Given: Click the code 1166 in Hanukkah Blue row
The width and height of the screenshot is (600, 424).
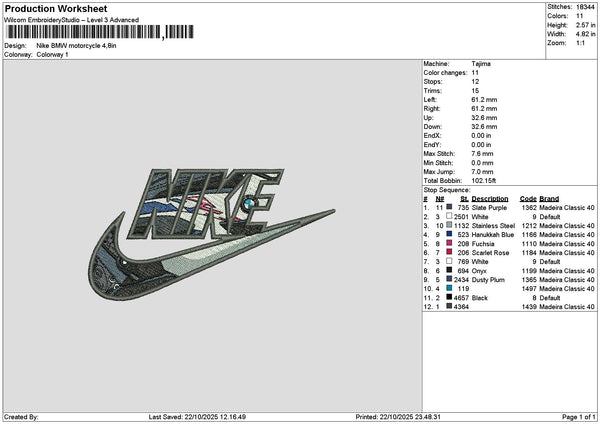Looking at the screenshot, I should coord(529,235).
